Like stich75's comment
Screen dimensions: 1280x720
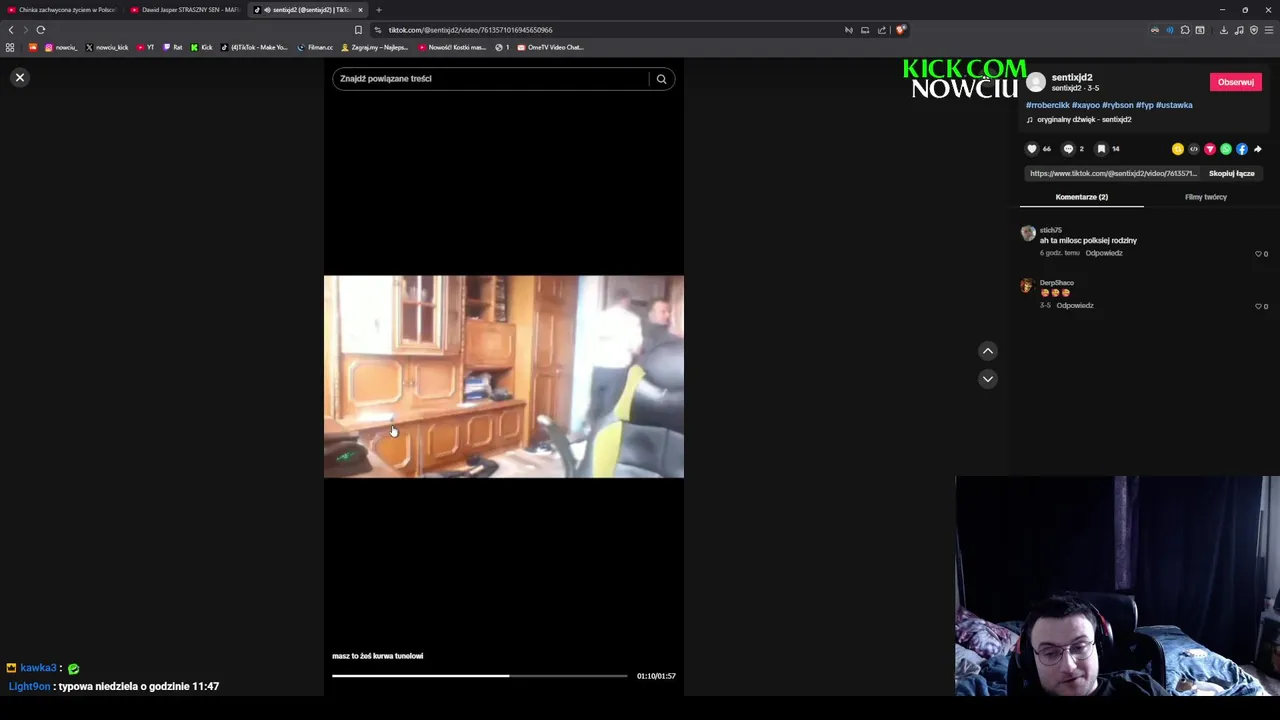pos(1258,254)
